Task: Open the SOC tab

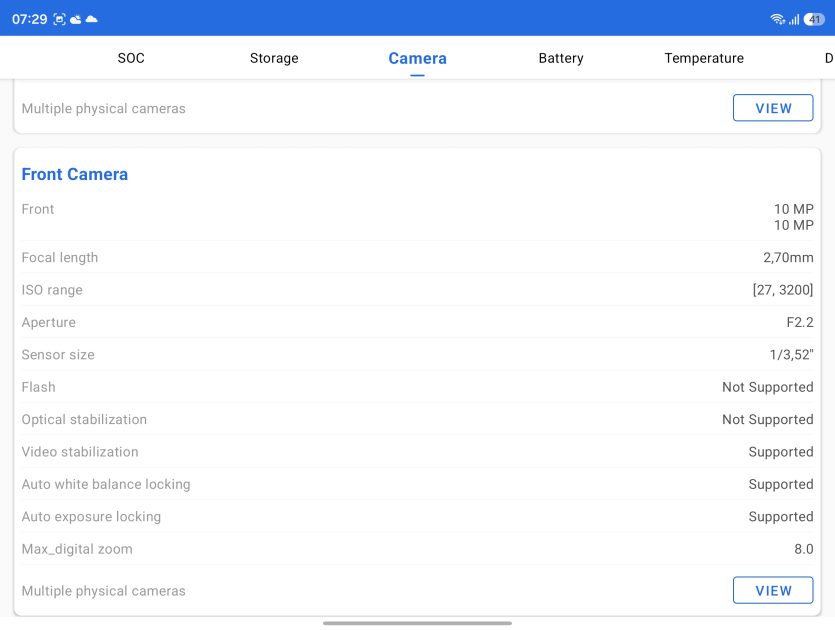Action: point(131,58)
